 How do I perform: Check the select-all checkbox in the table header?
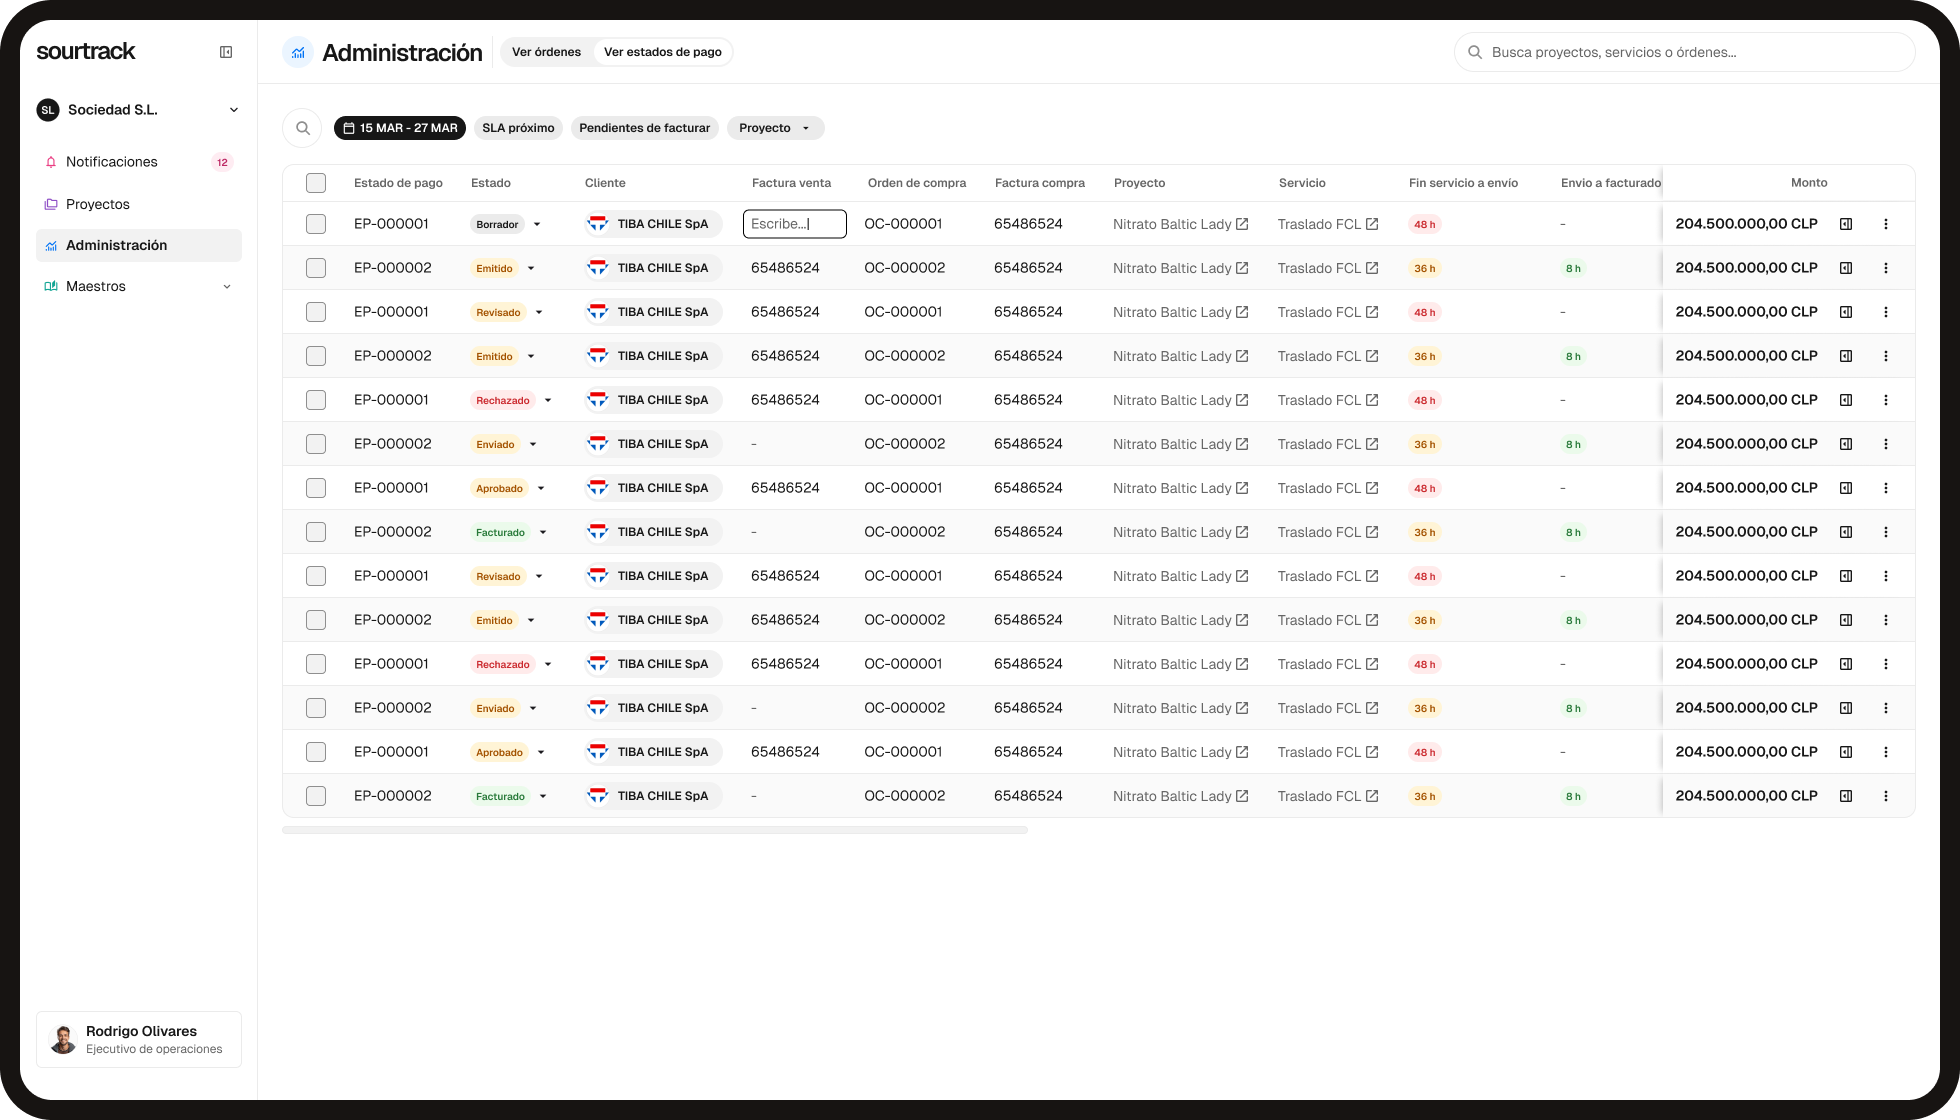(316, 183)
